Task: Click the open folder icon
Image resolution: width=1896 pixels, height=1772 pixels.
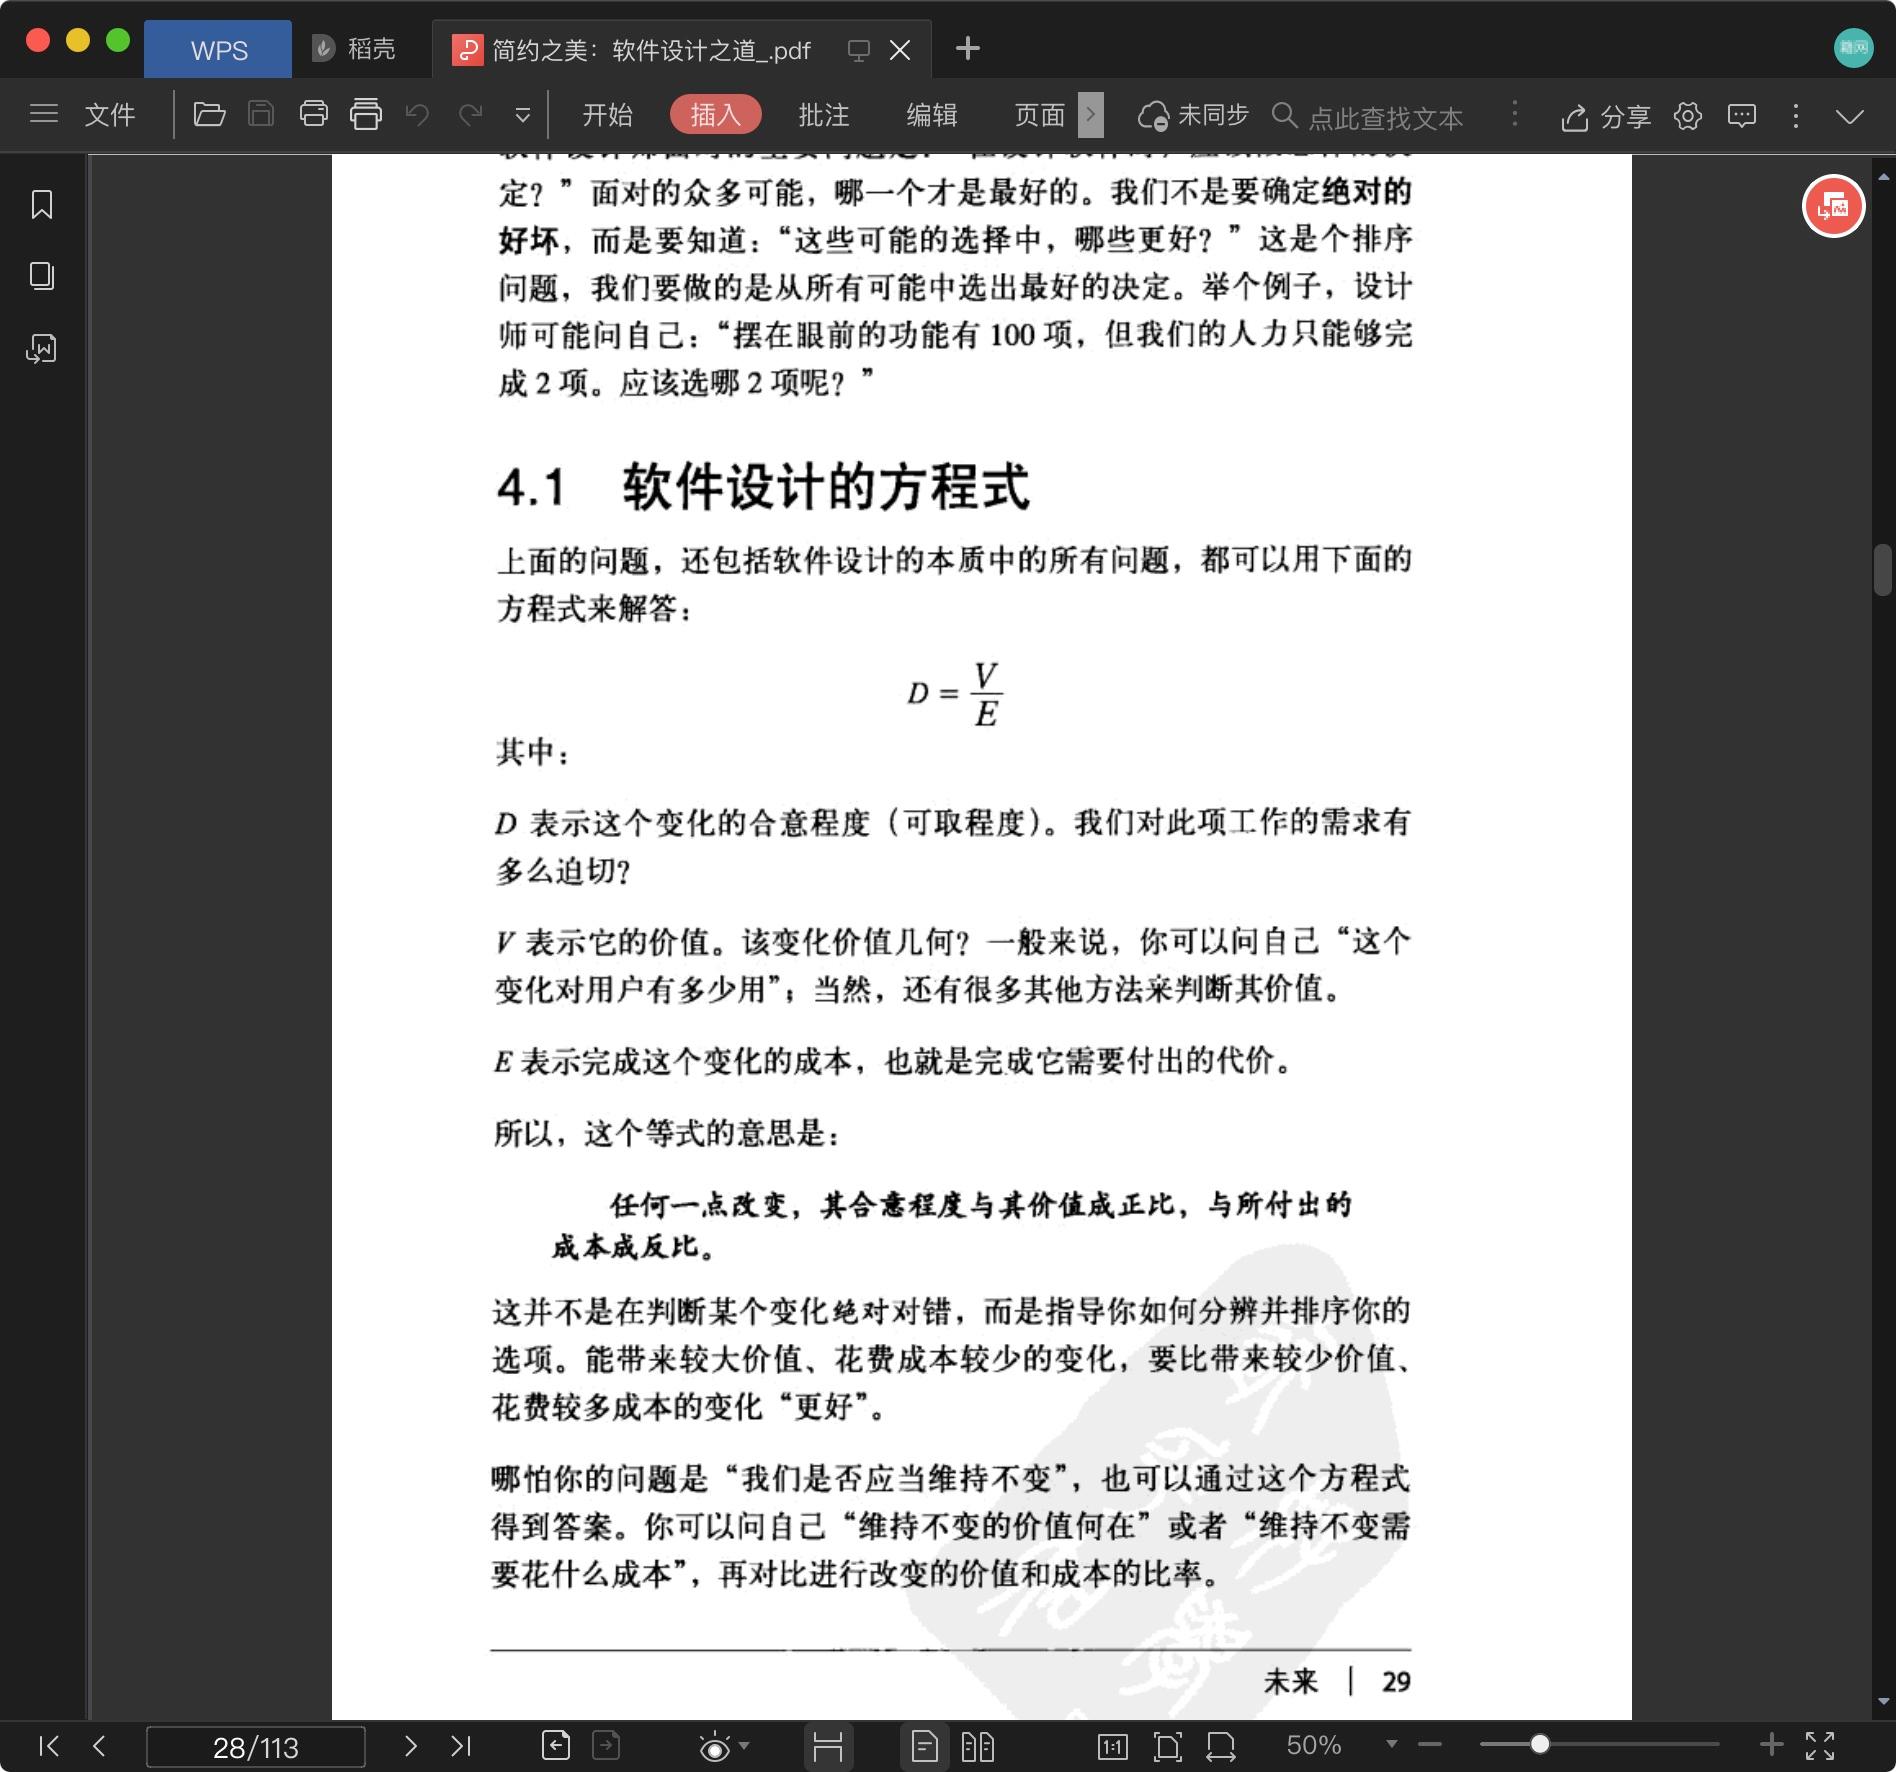Action: pos(209,114)
